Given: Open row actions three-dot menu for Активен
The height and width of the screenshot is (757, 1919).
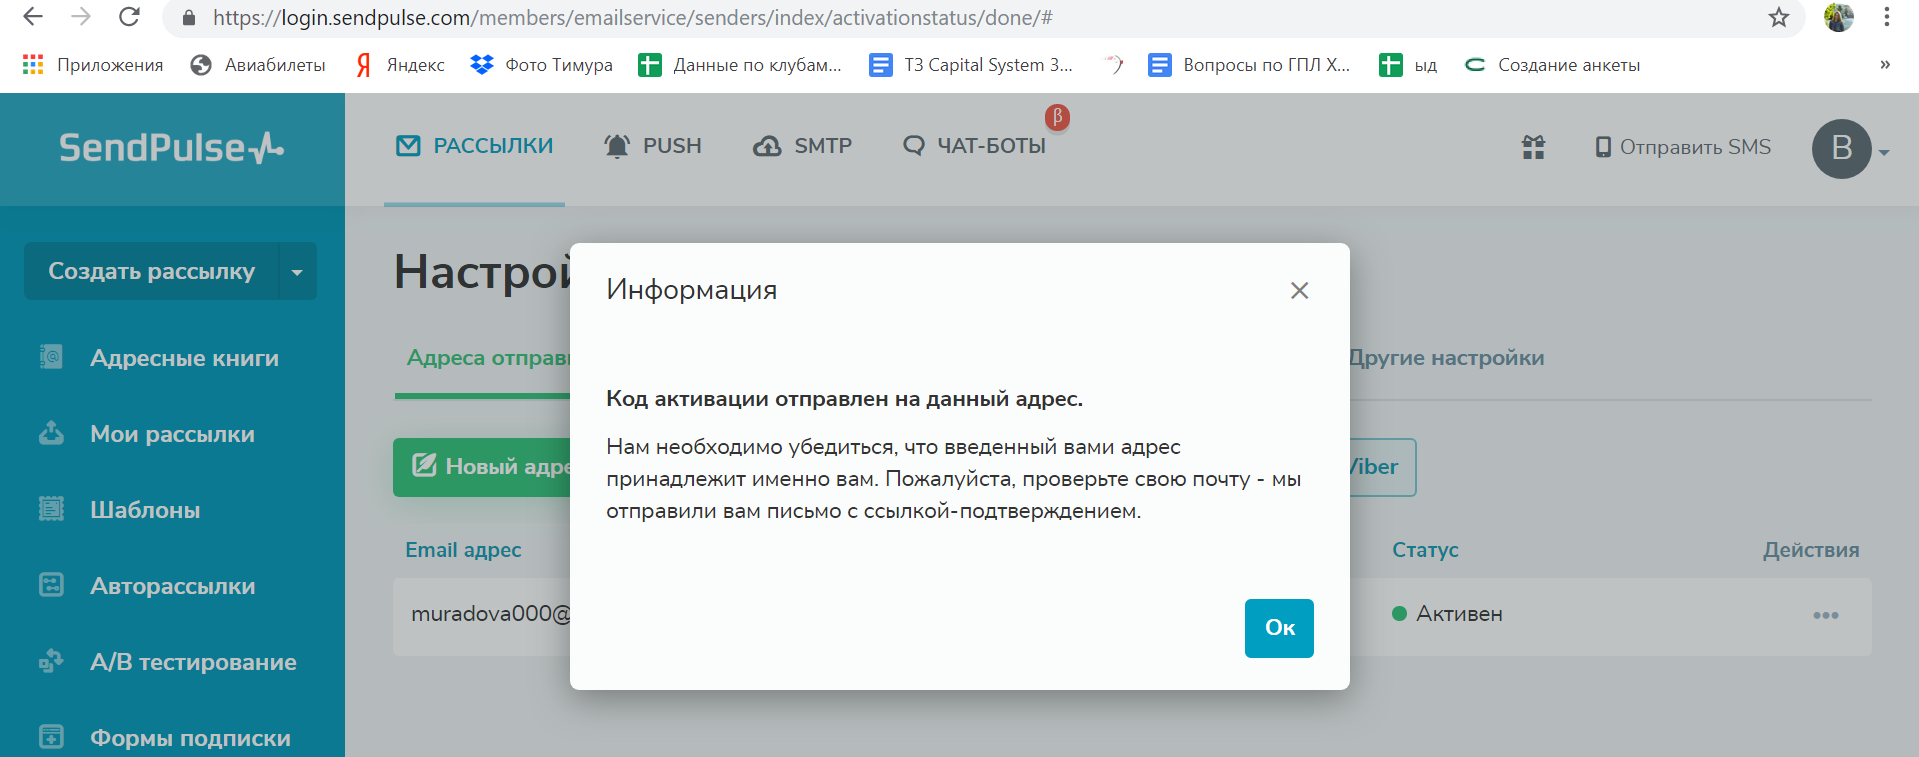Looking at the screenshot, I should pyautogui.click(x=1825, y=615).
